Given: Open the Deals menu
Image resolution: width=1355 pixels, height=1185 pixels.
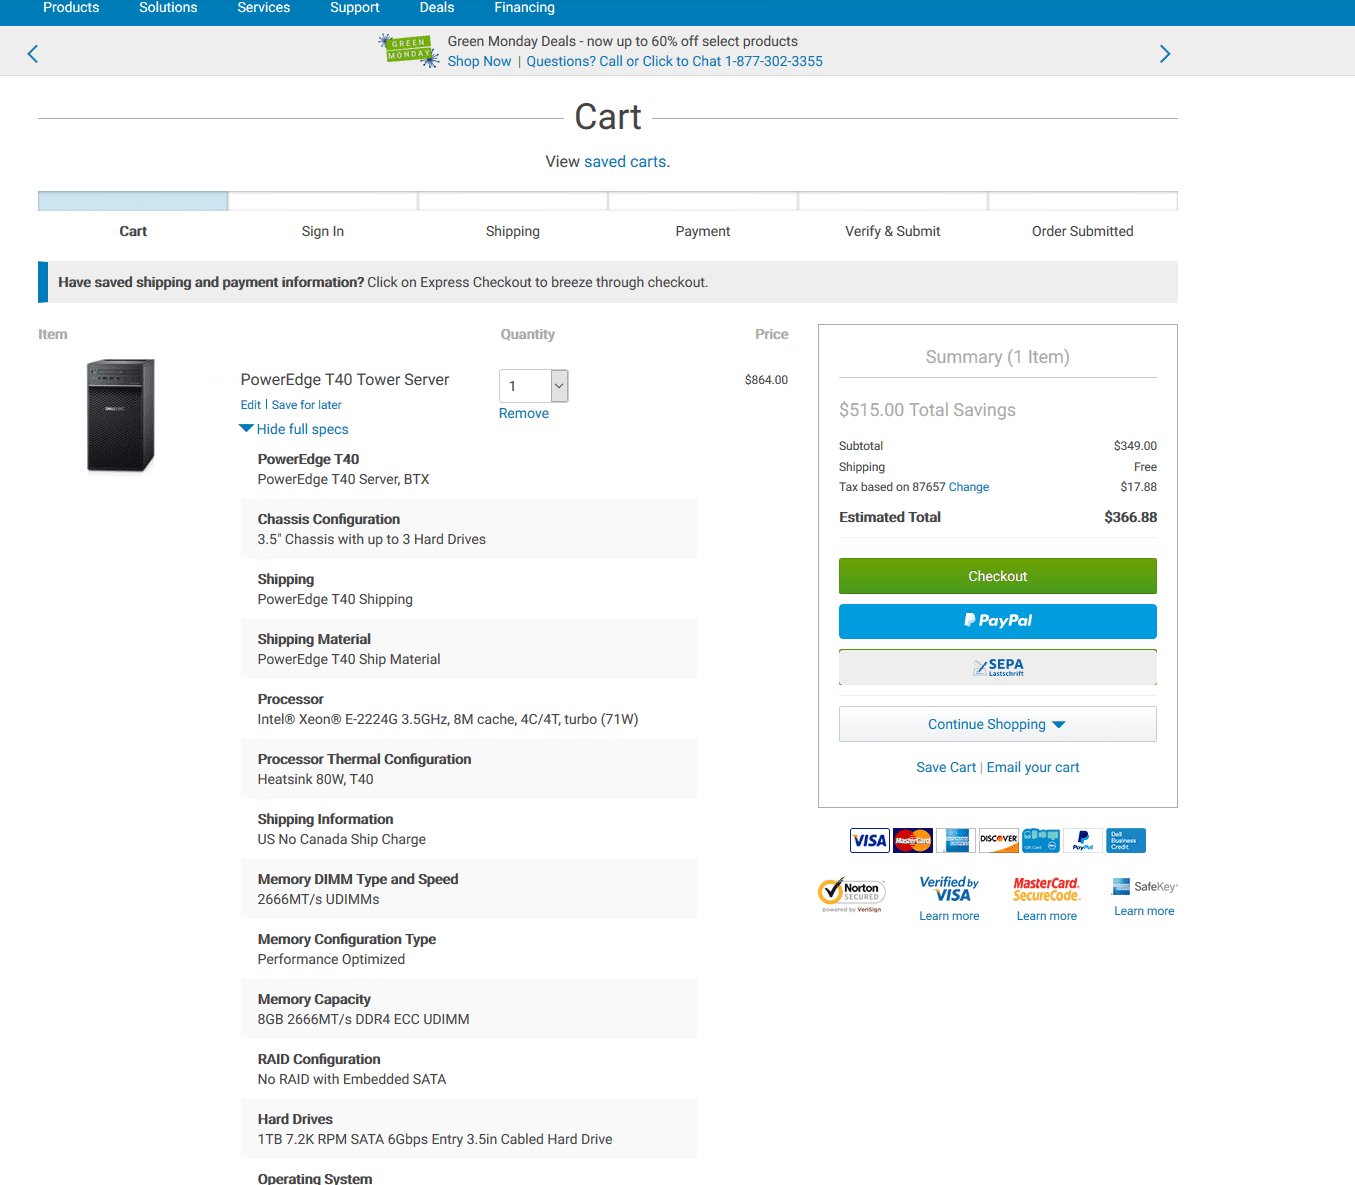Looking at the screenshot, I should [x=437, y=8].
